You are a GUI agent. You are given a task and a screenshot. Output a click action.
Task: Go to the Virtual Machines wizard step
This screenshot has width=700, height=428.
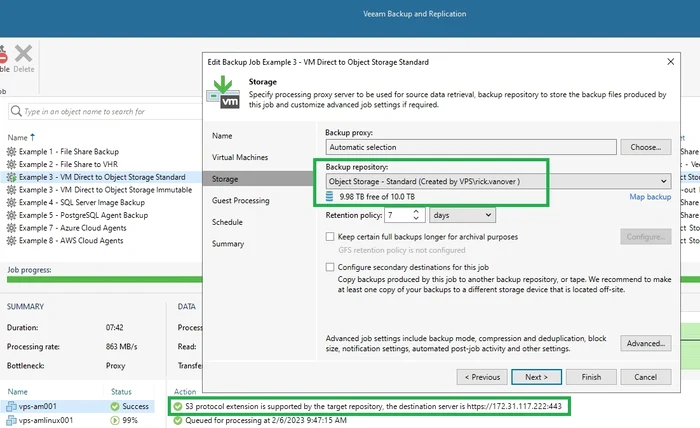[240, 157]
